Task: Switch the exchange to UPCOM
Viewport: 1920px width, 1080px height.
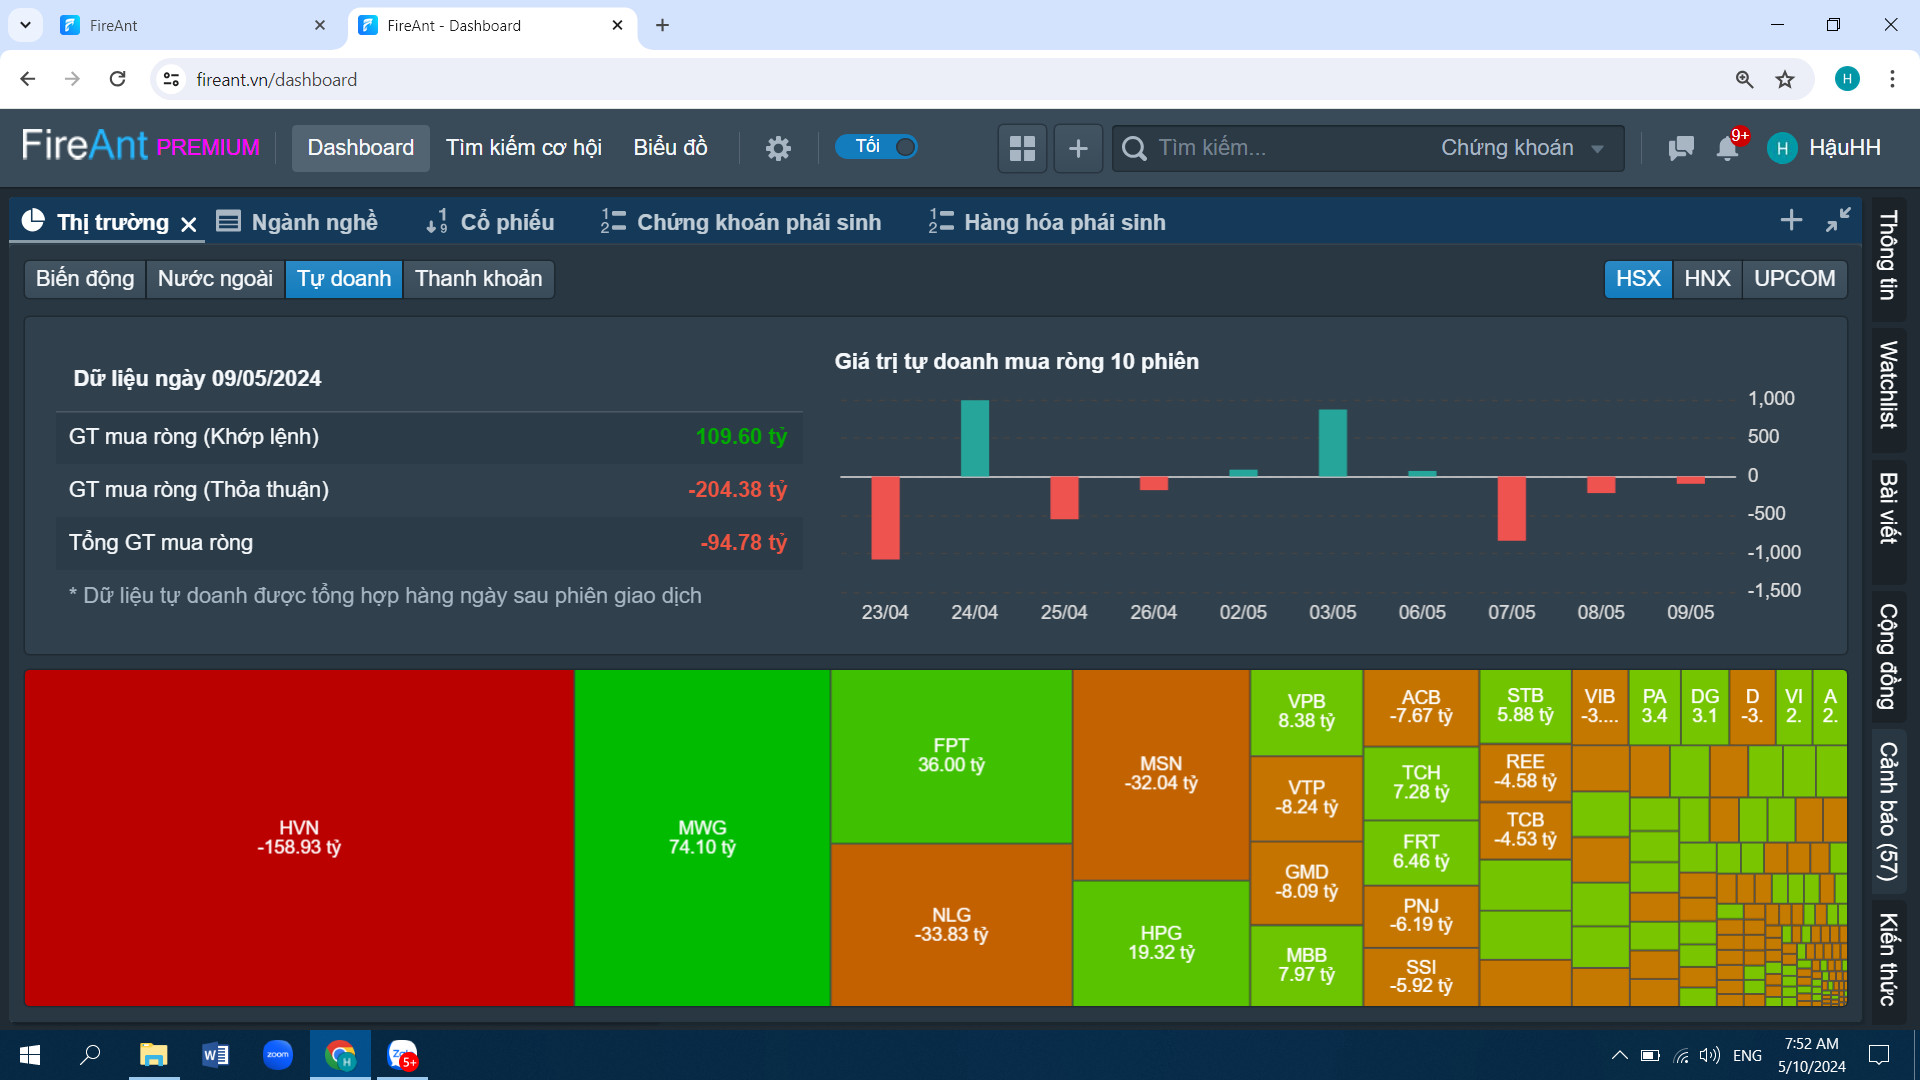Action: tap(1794, 278)
